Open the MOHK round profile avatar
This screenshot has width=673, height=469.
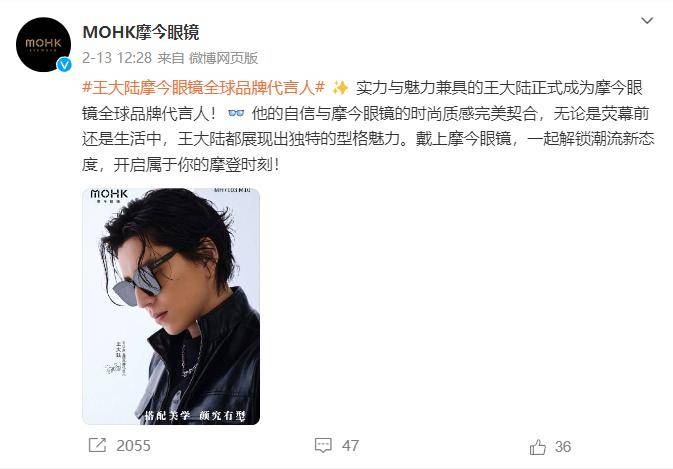pyautogui.click(x=43, y=44)
